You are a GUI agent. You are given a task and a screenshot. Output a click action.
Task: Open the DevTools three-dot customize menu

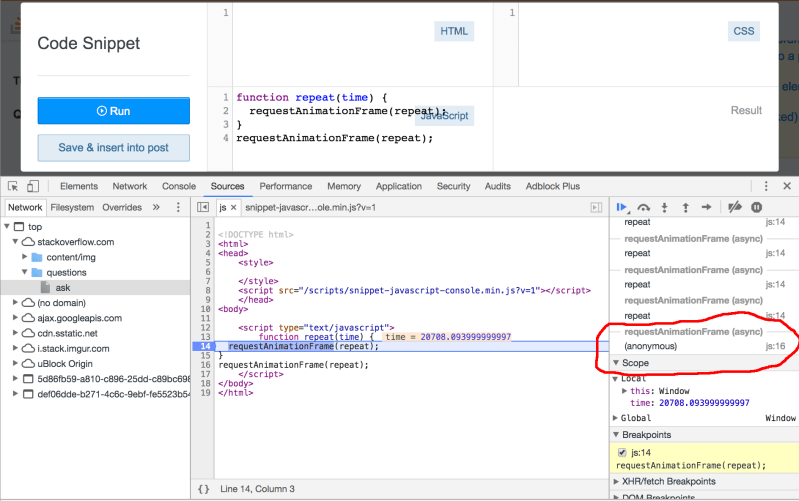[x=766, y=186]
